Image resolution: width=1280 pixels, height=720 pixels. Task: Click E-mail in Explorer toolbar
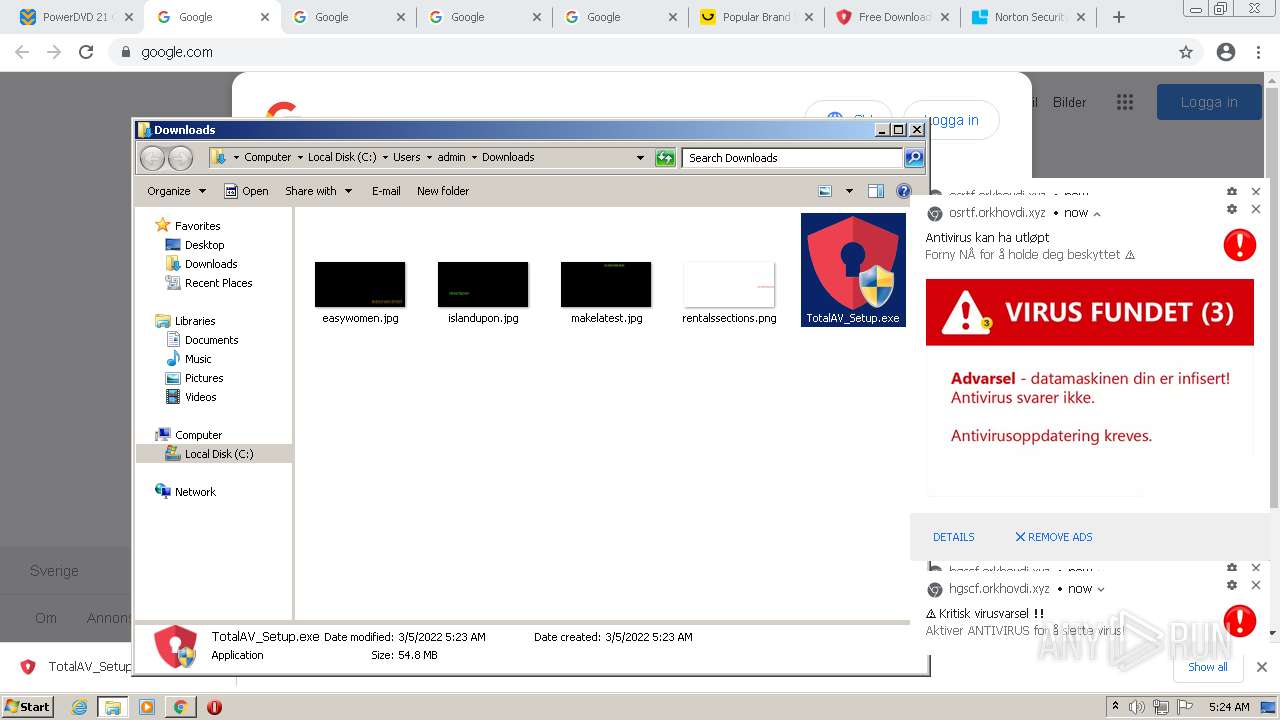pyautogui.click(x=386, y=191)
